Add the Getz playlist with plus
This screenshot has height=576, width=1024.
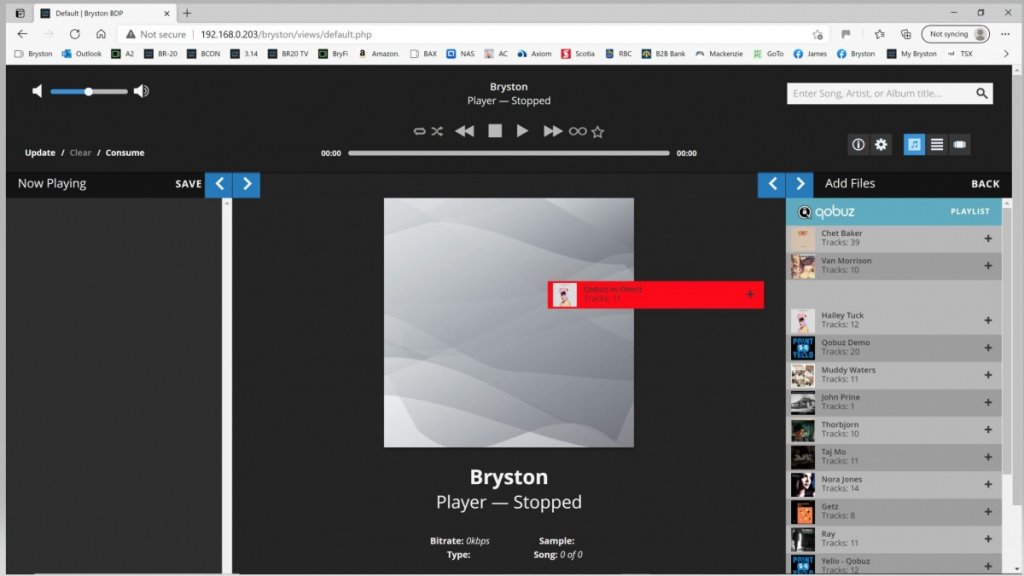tap(988, 512)
